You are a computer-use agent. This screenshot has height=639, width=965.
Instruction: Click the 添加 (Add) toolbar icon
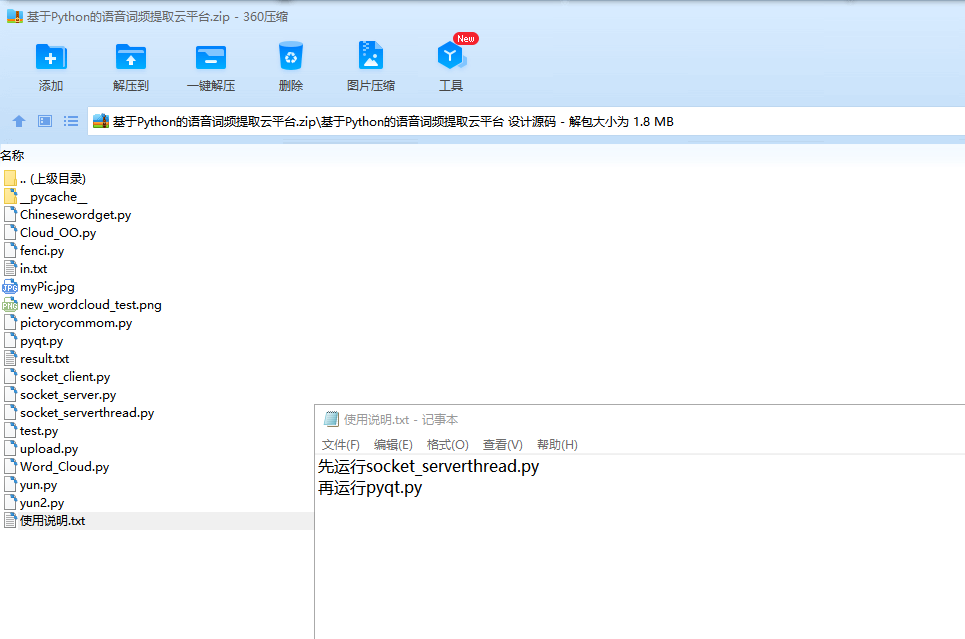point(51,58)
